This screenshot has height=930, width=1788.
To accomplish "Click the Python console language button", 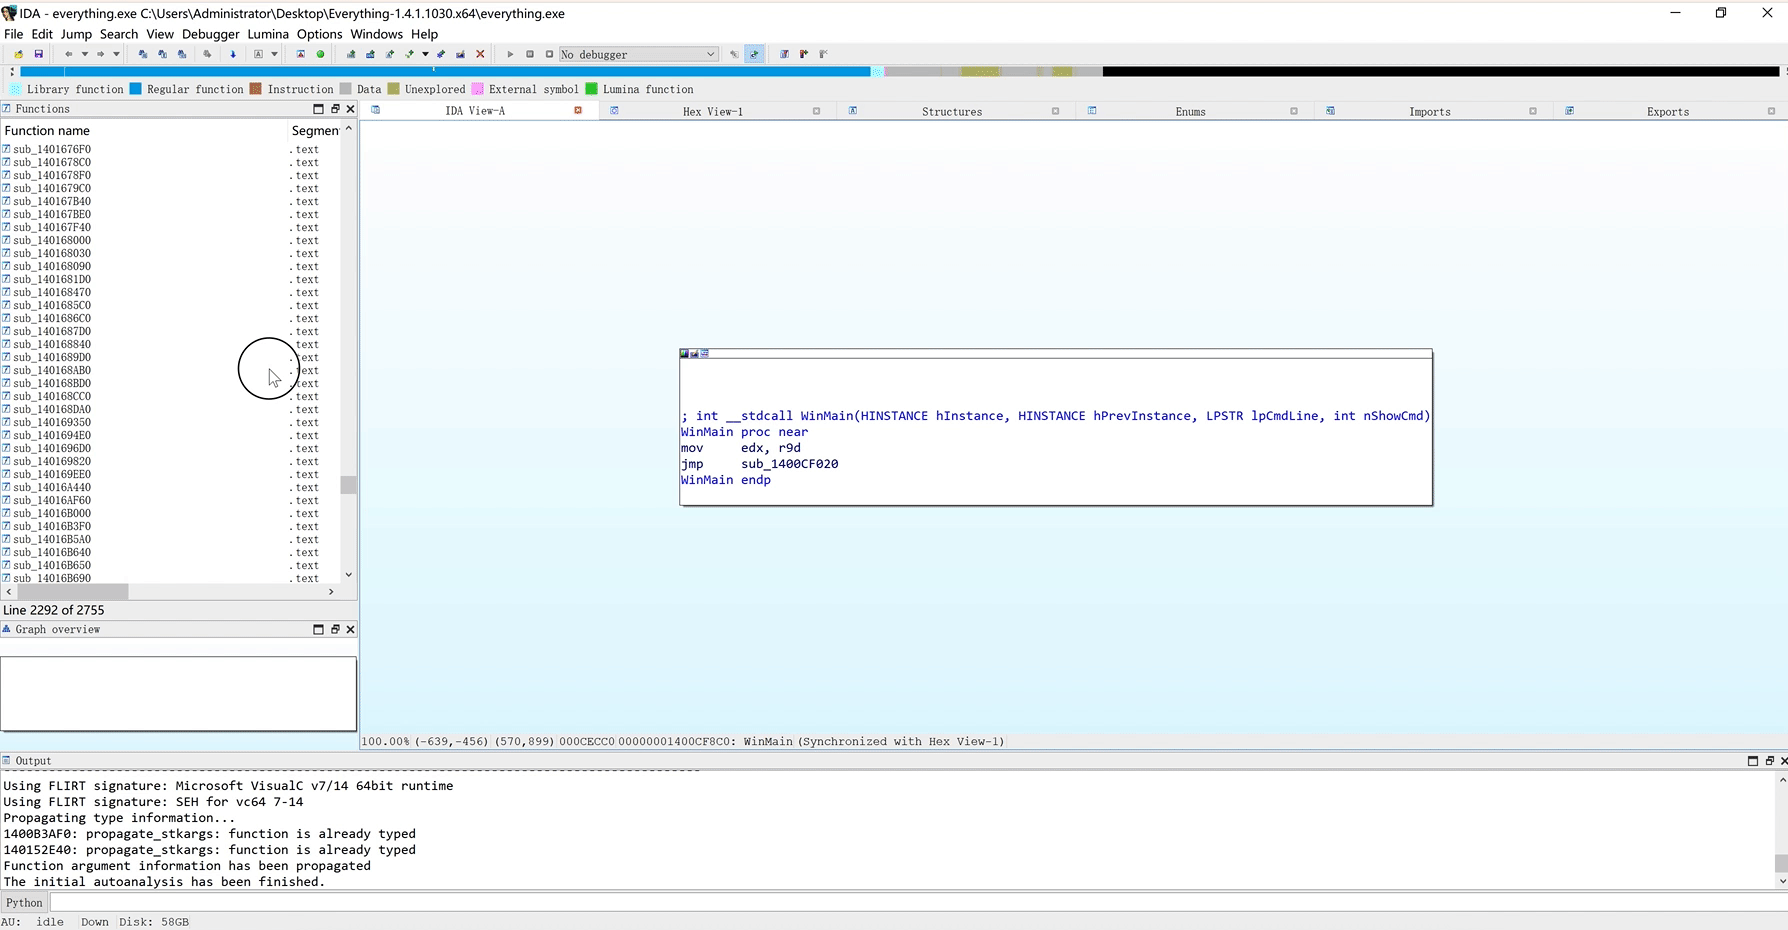I will (x=25, y=902).
